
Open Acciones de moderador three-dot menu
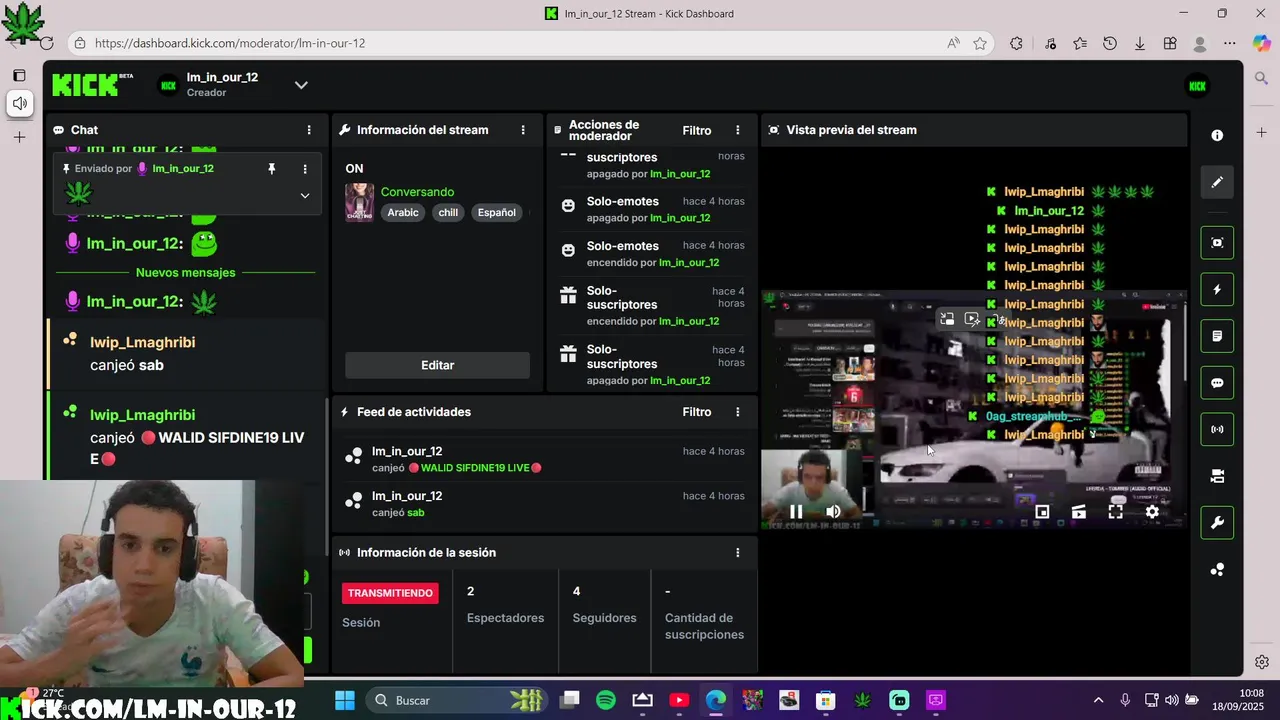tap(738, 130)
